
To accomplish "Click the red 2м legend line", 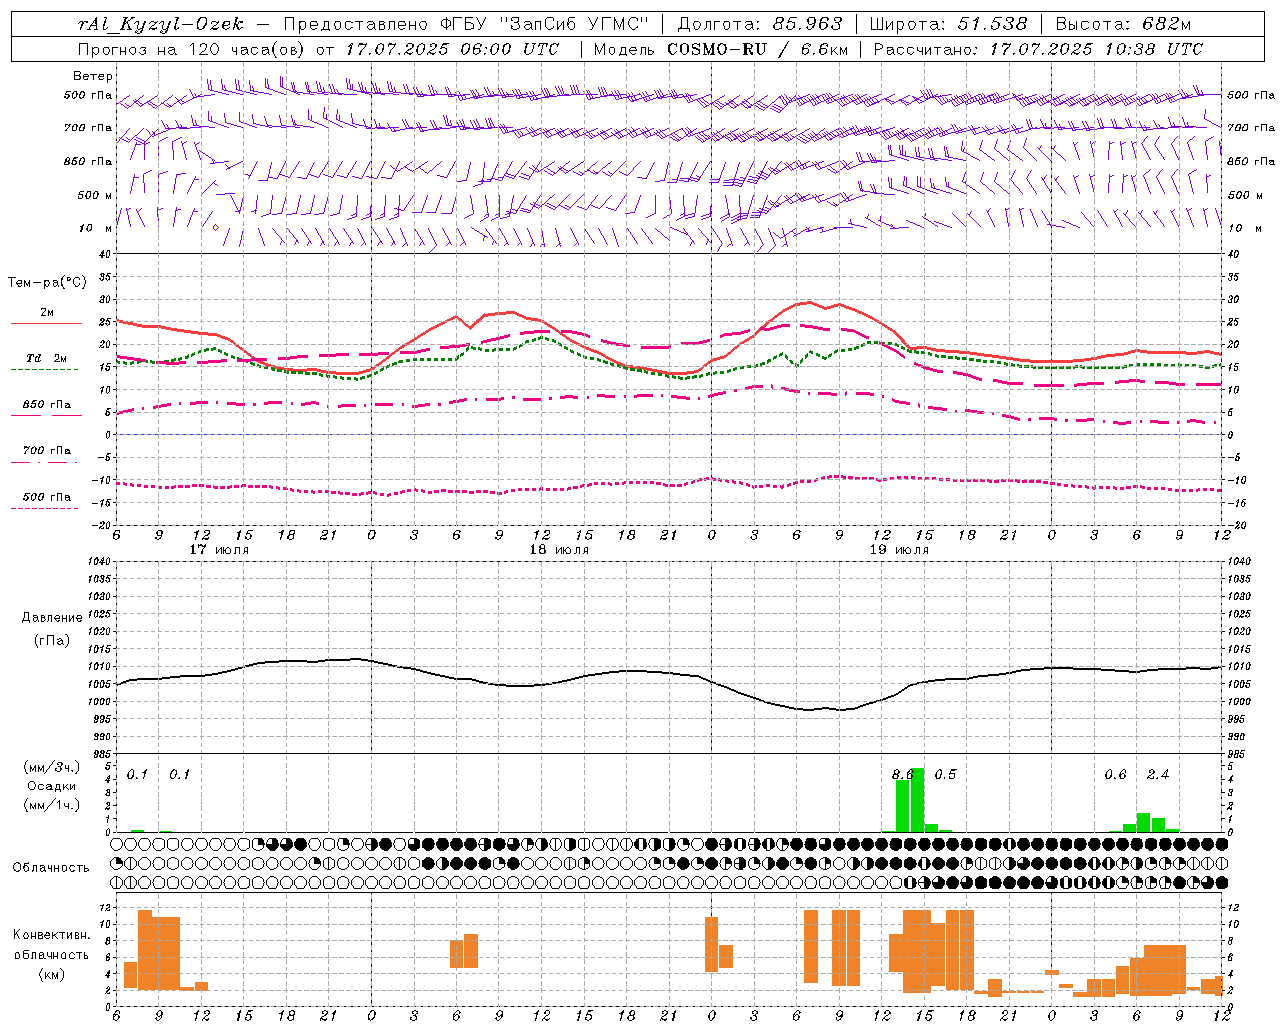I will point(46,324).
